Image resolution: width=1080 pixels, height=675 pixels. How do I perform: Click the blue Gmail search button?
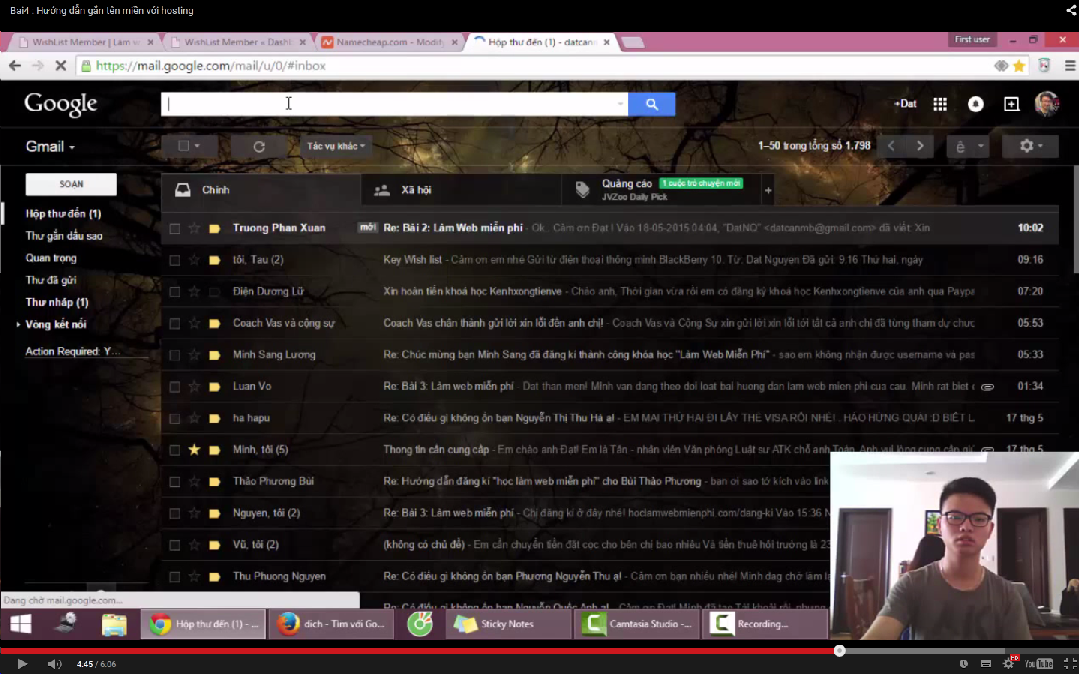pyautogui.click(x=651, y=104)
